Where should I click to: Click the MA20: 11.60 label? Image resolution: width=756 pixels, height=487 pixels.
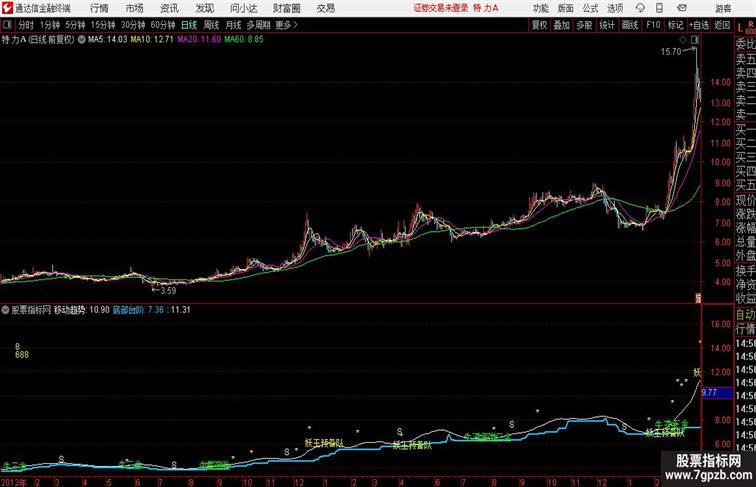point(199,40)
